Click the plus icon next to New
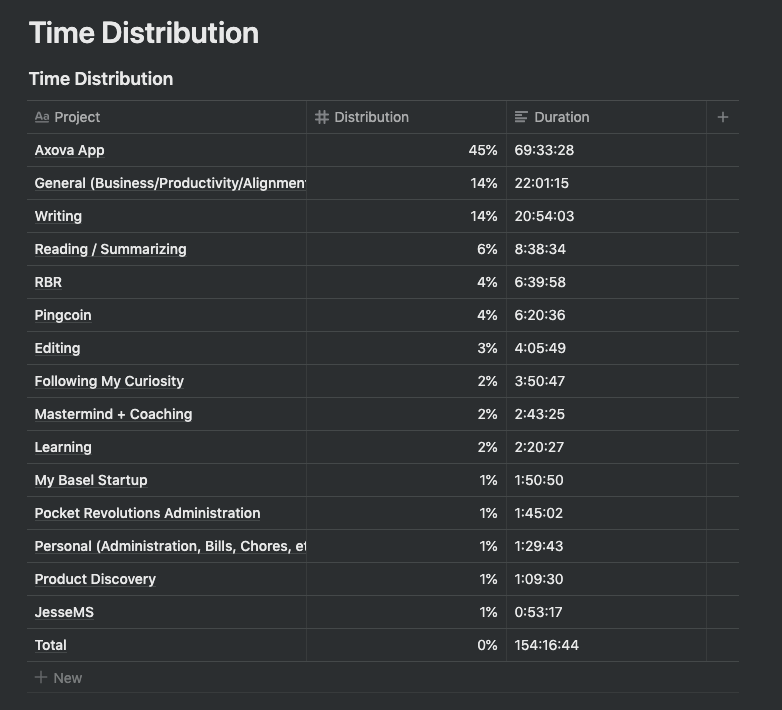The image size is (782, 710). tap(41, 677)
